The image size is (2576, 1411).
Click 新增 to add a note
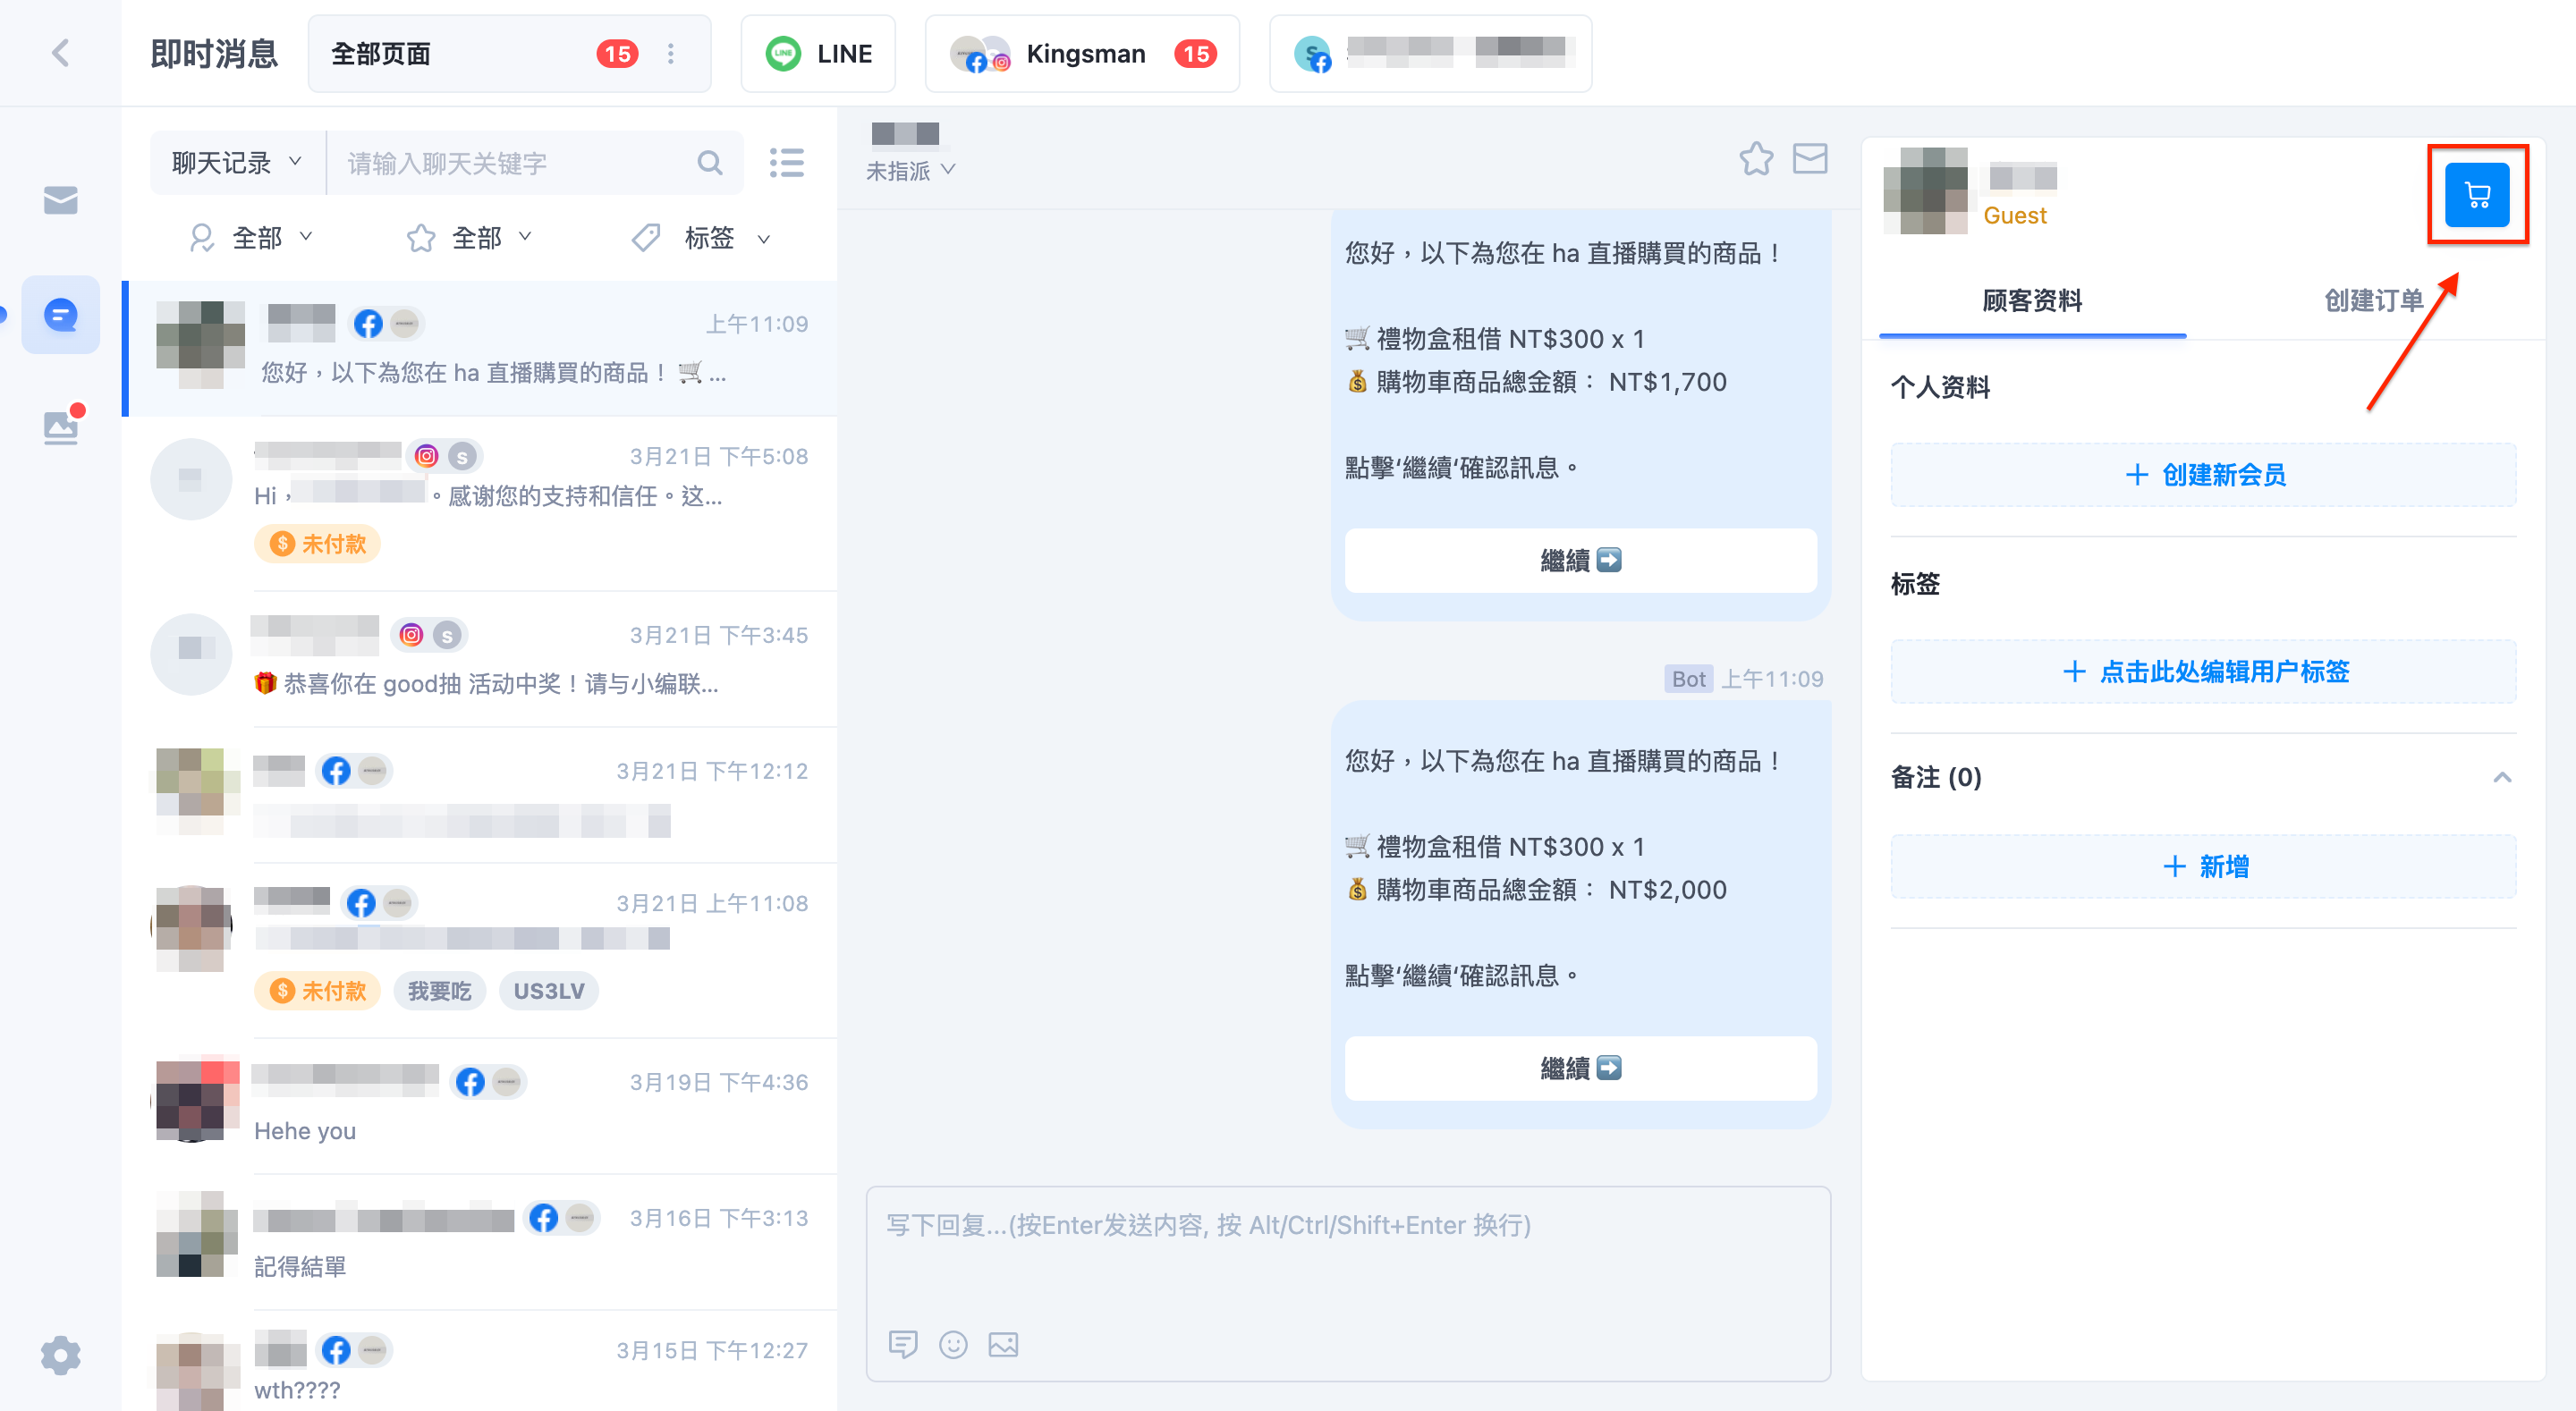click(2204, 867)
